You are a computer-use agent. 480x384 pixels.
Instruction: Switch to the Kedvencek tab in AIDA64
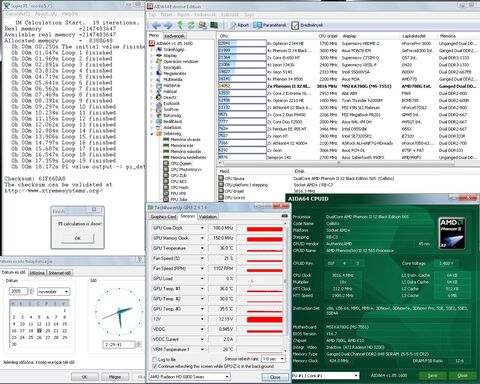tap(174, 36)
